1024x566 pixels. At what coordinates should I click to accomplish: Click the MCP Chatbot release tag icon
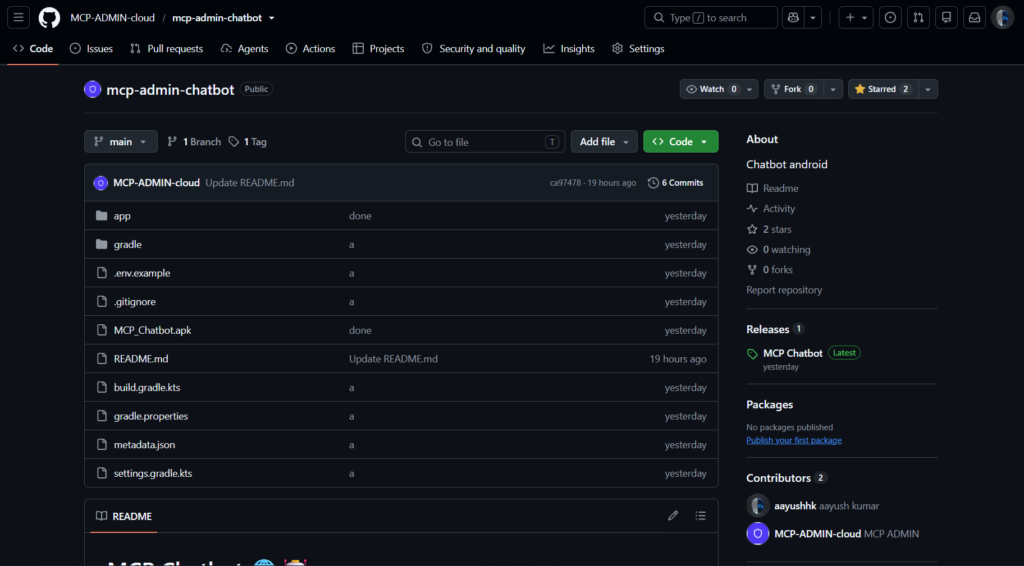click(x=752, y=354)
